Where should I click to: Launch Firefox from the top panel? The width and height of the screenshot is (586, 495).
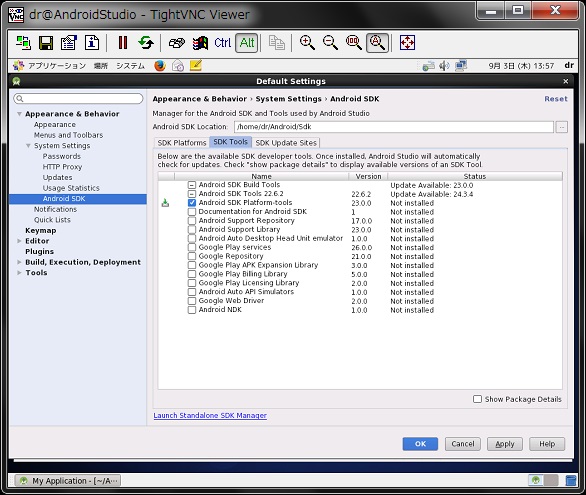[x=160, y=66]
